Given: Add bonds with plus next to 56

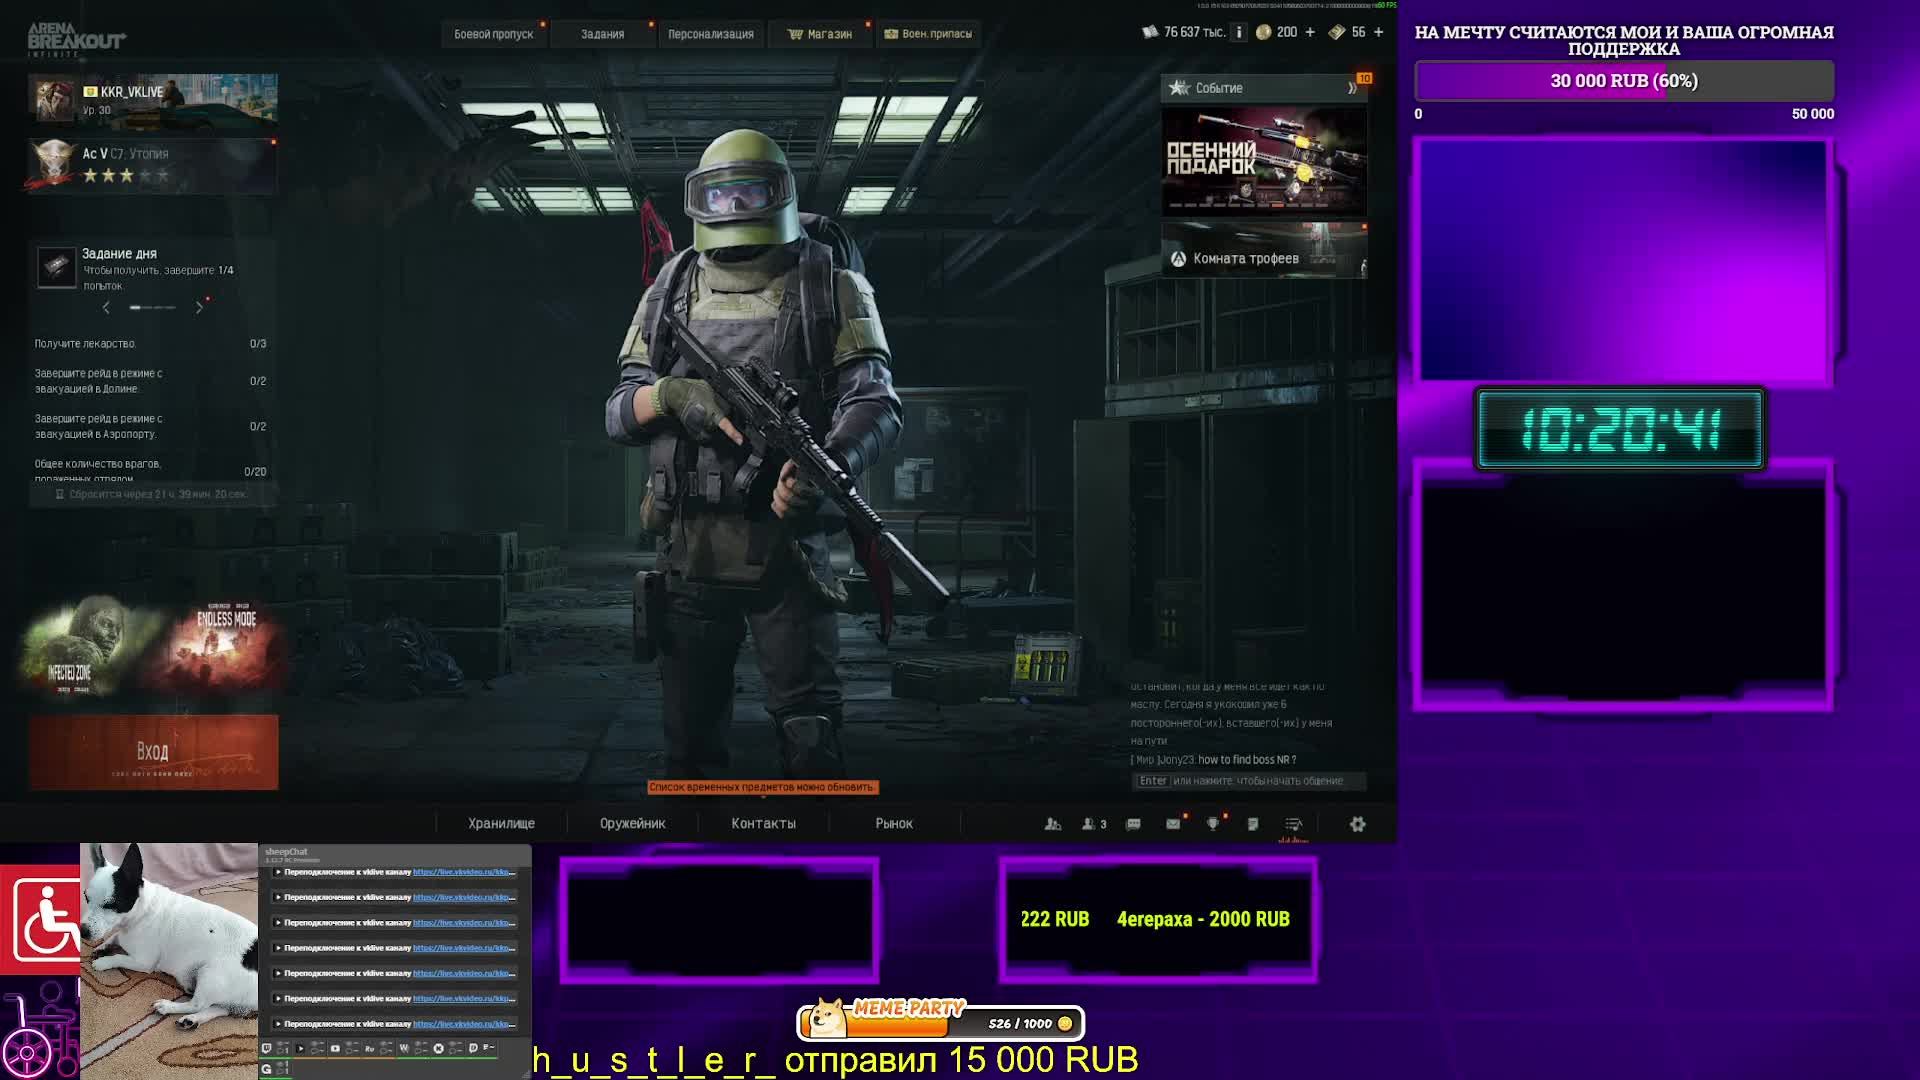Looking at the screenshot, I should tap(1379, 32).
